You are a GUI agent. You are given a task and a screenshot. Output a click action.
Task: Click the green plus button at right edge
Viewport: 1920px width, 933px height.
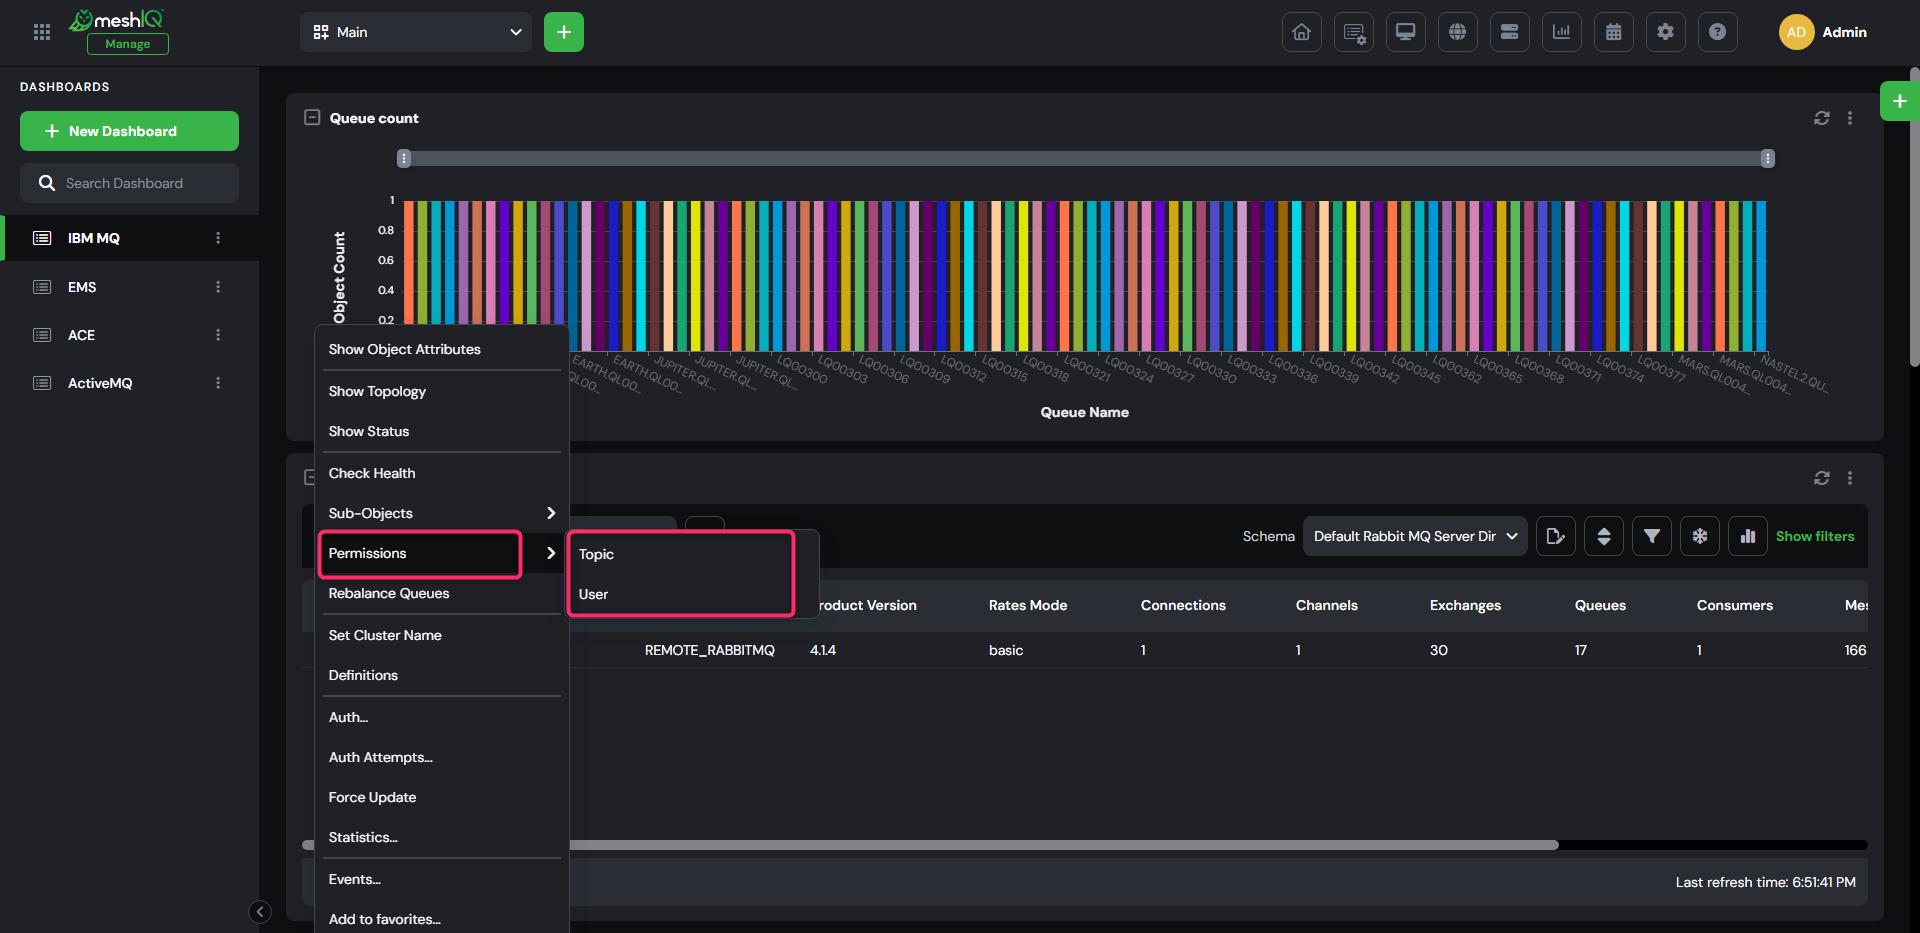pyautogui.click(x=1899, y=101)
